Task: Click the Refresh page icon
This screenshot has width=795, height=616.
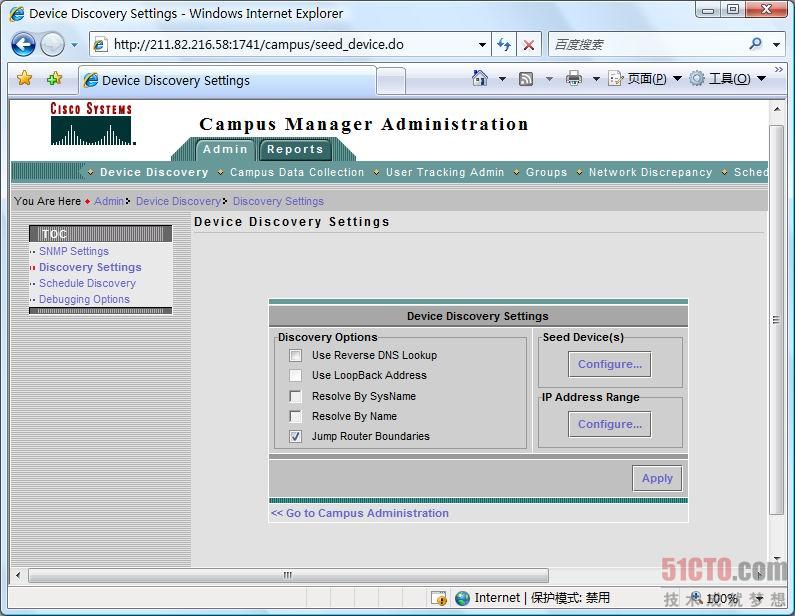Action: click(x=504, y=45)
